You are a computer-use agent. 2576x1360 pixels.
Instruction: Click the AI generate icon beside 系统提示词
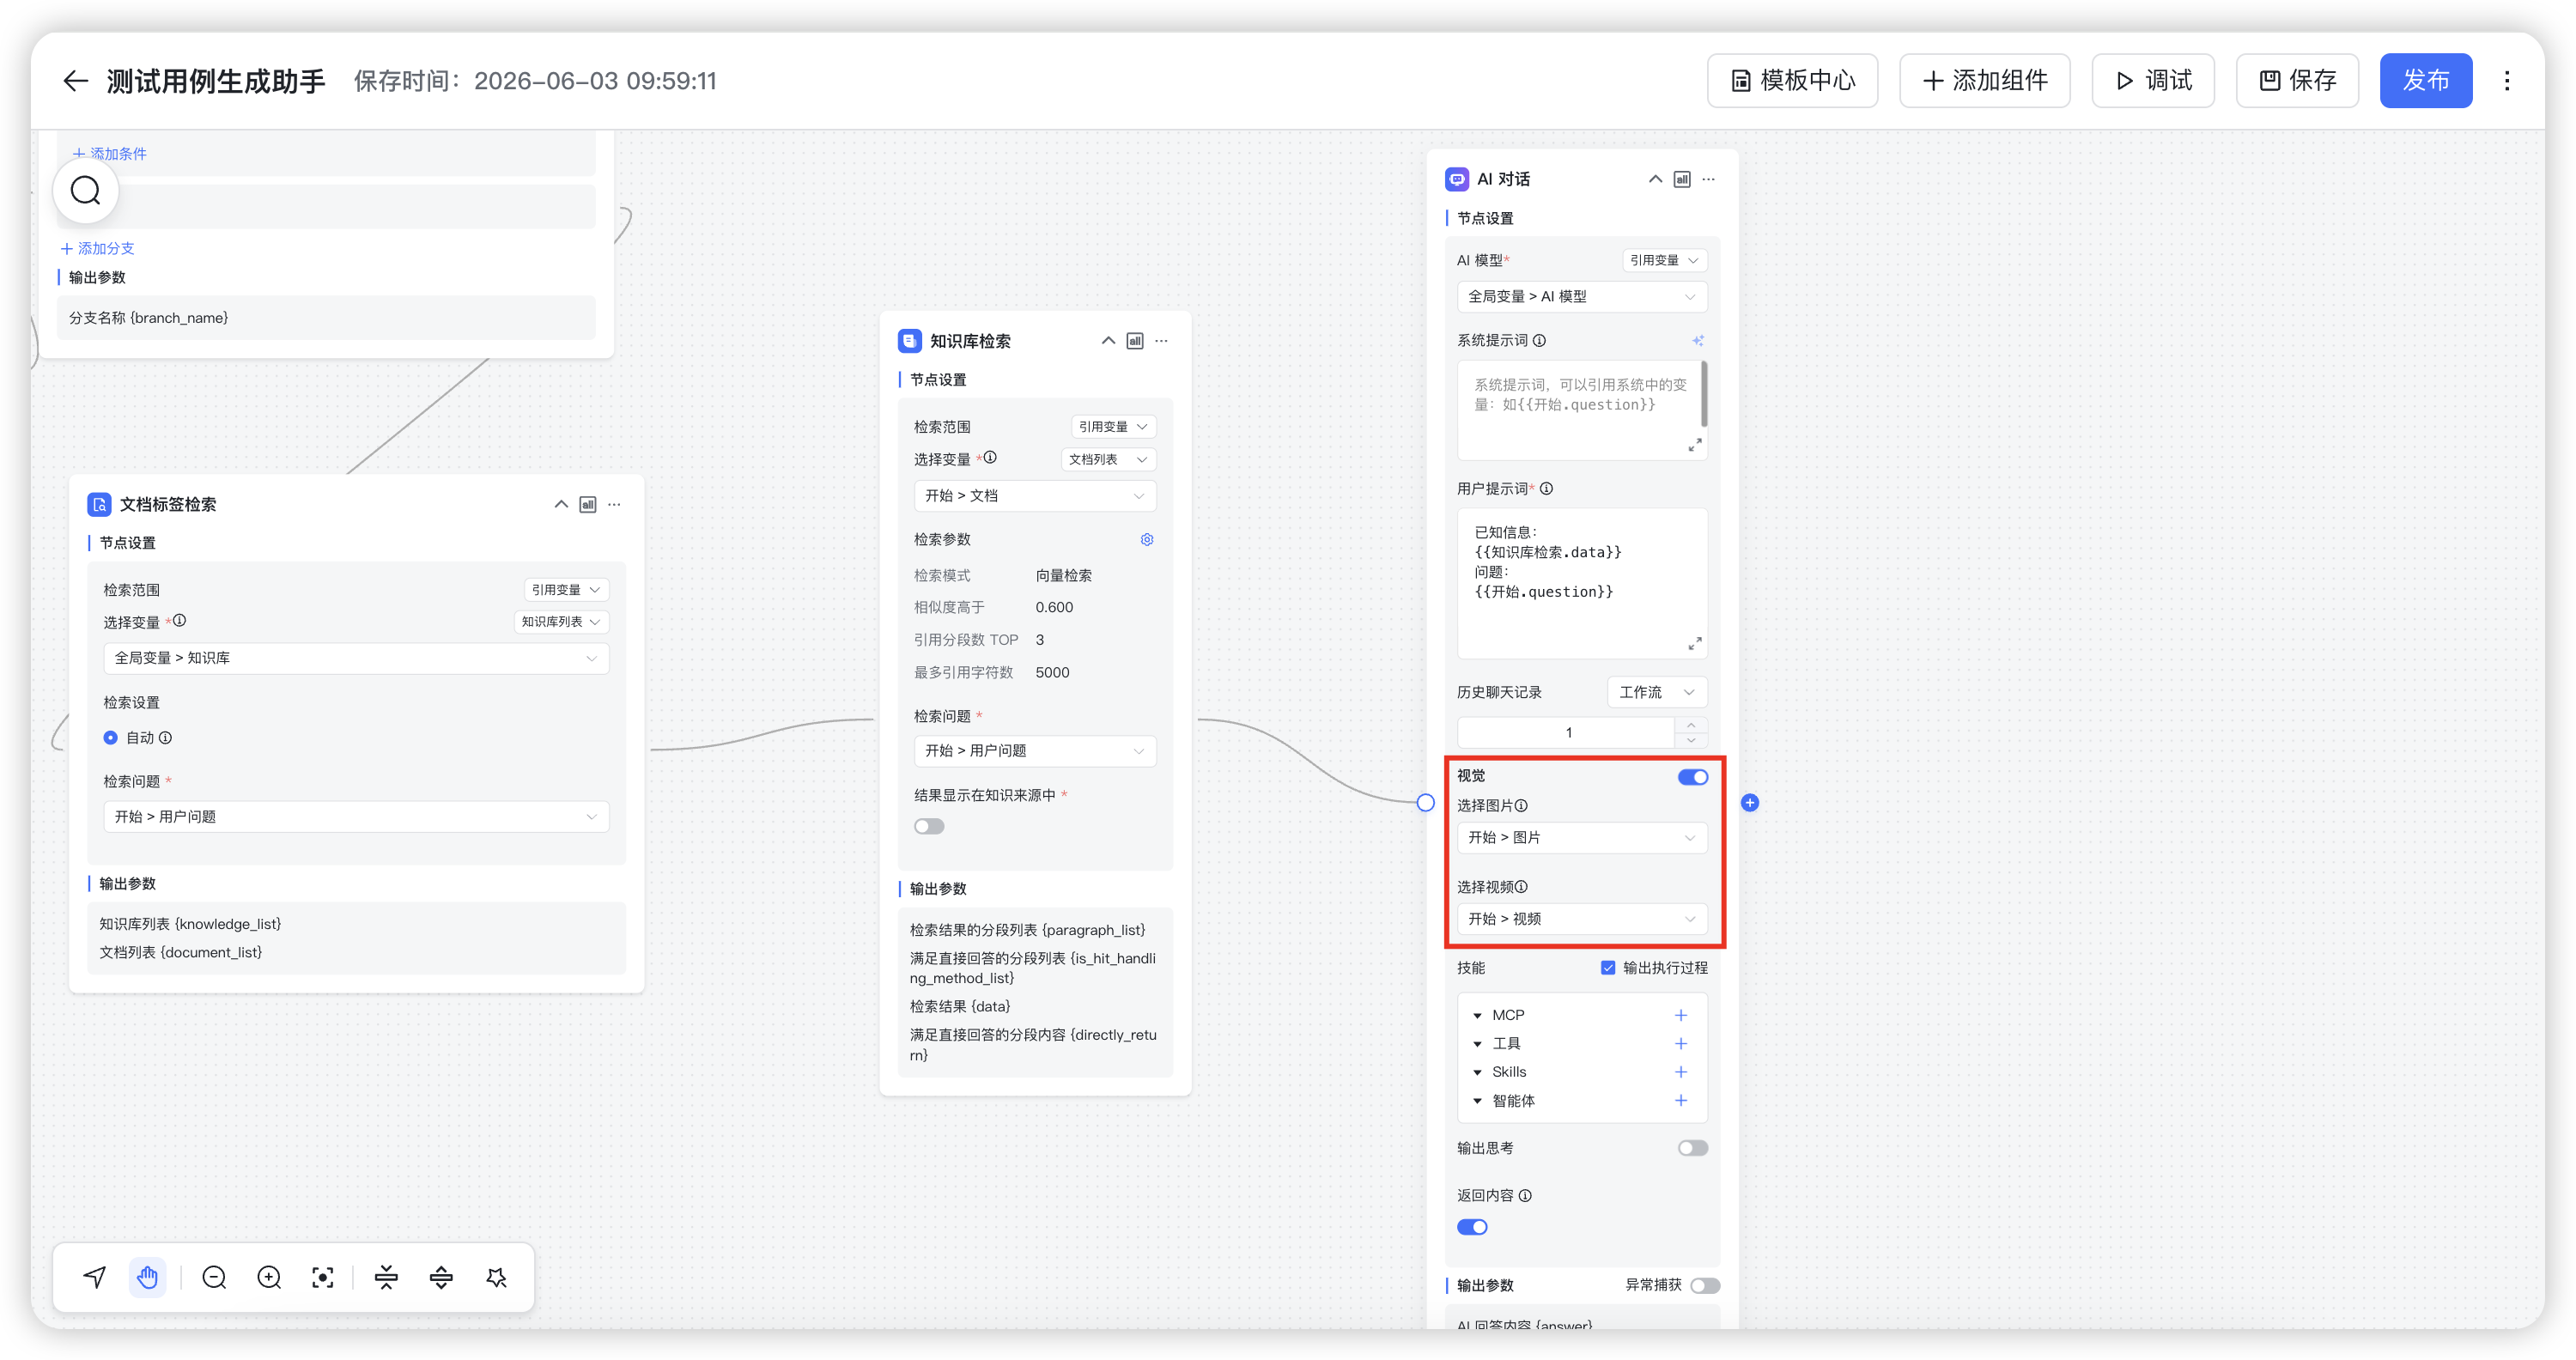(x=1697, y=341)
